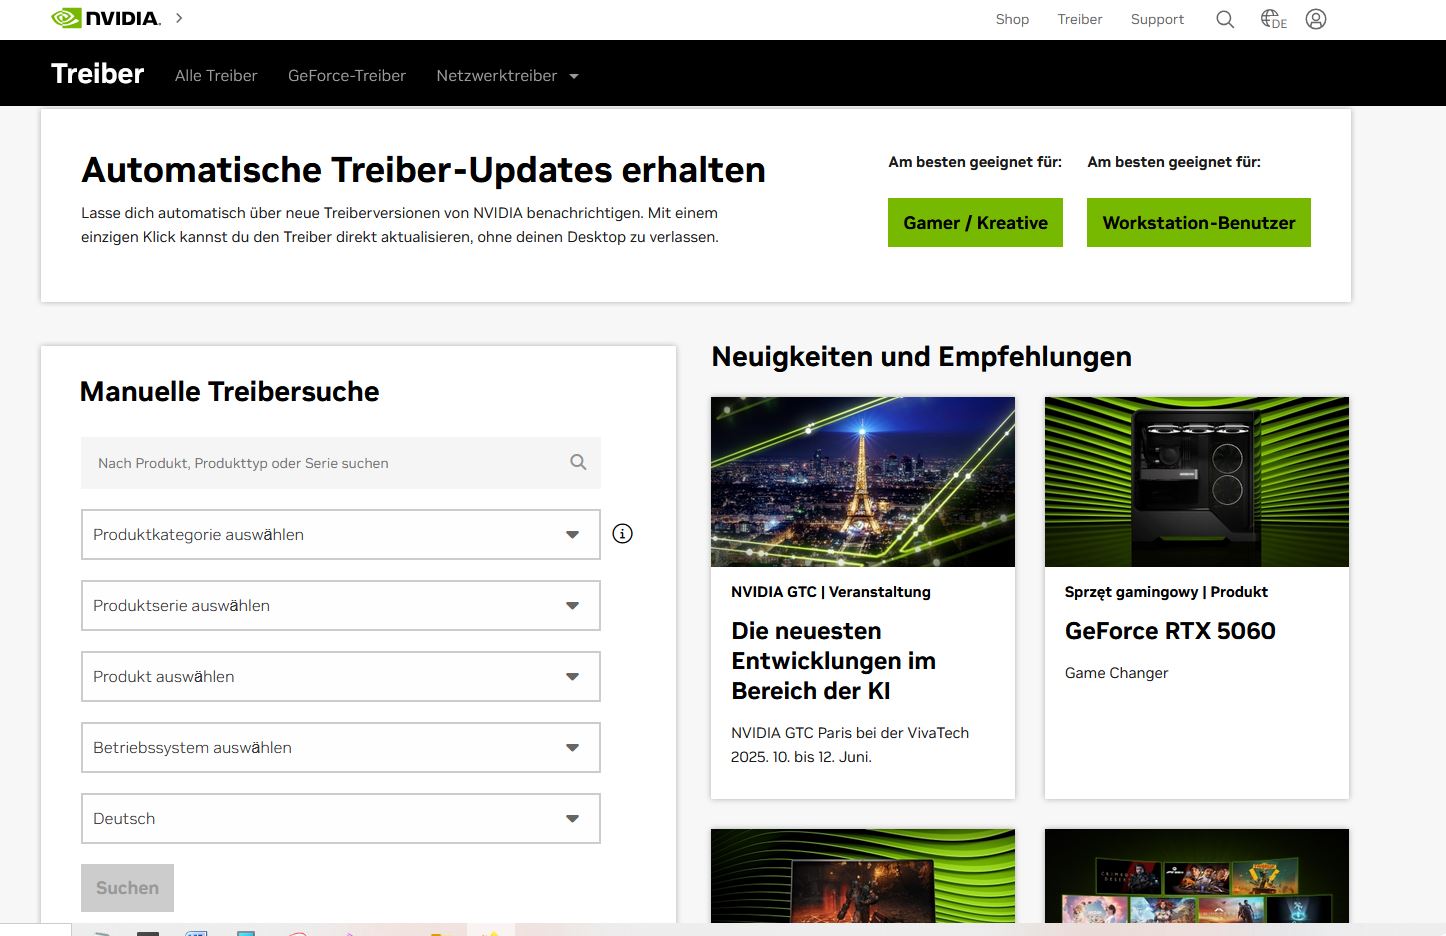1446x936 pixels.
Task: Open the GeForce RTX 5060 PC thumbnail
Action: [1197, 482]
